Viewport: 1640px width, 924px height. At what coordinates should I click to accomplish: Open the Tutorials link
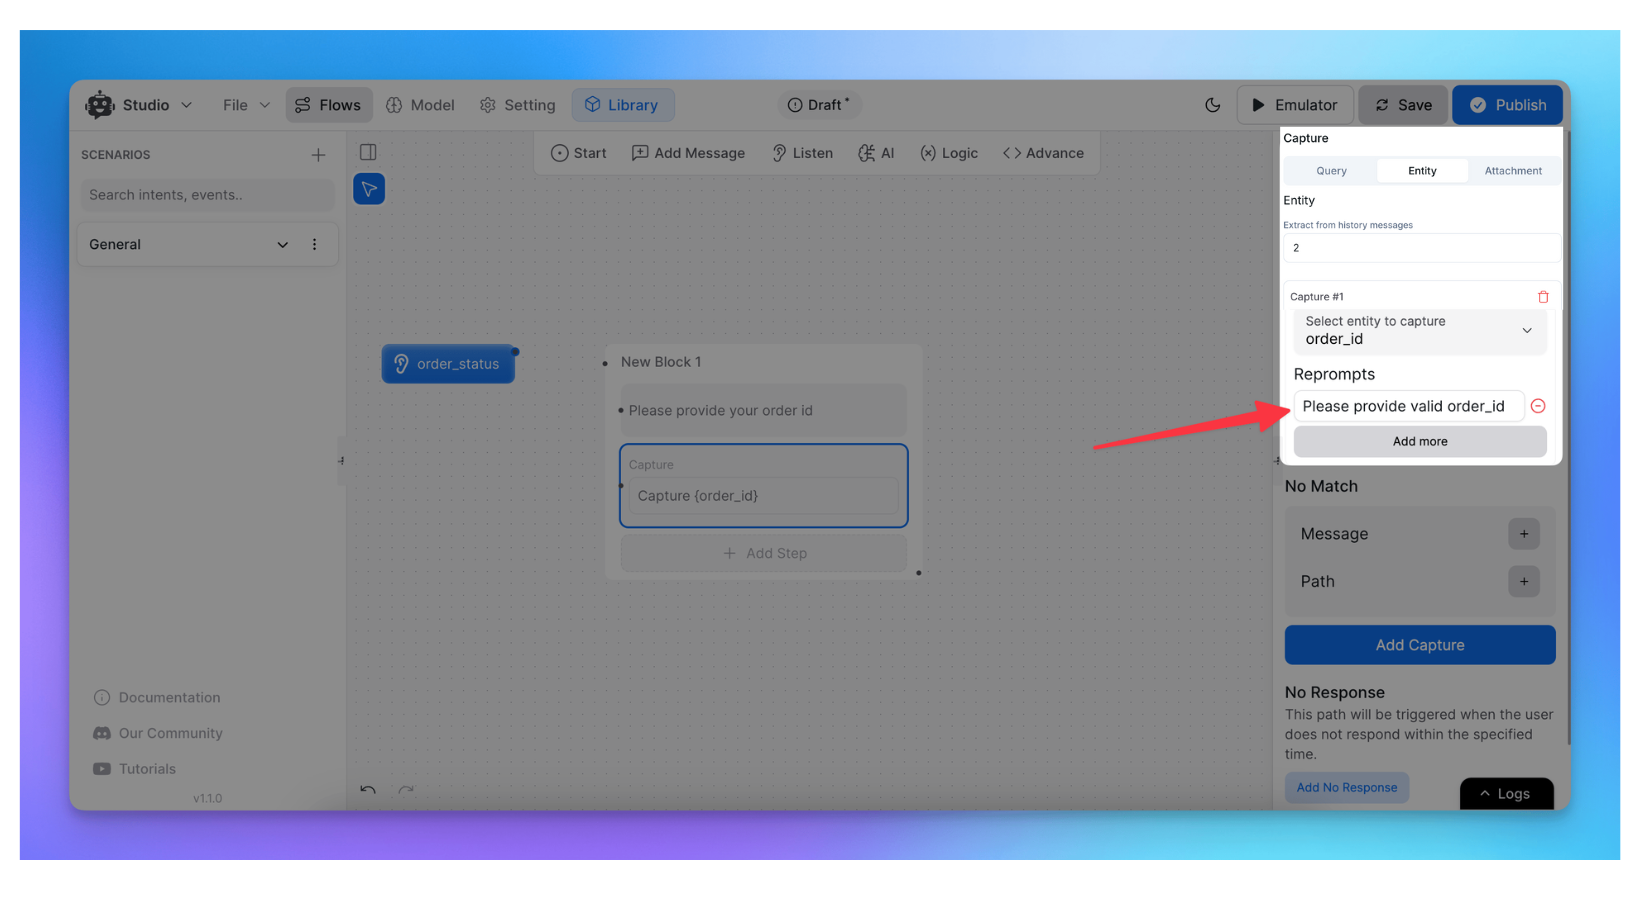point(134,769)
